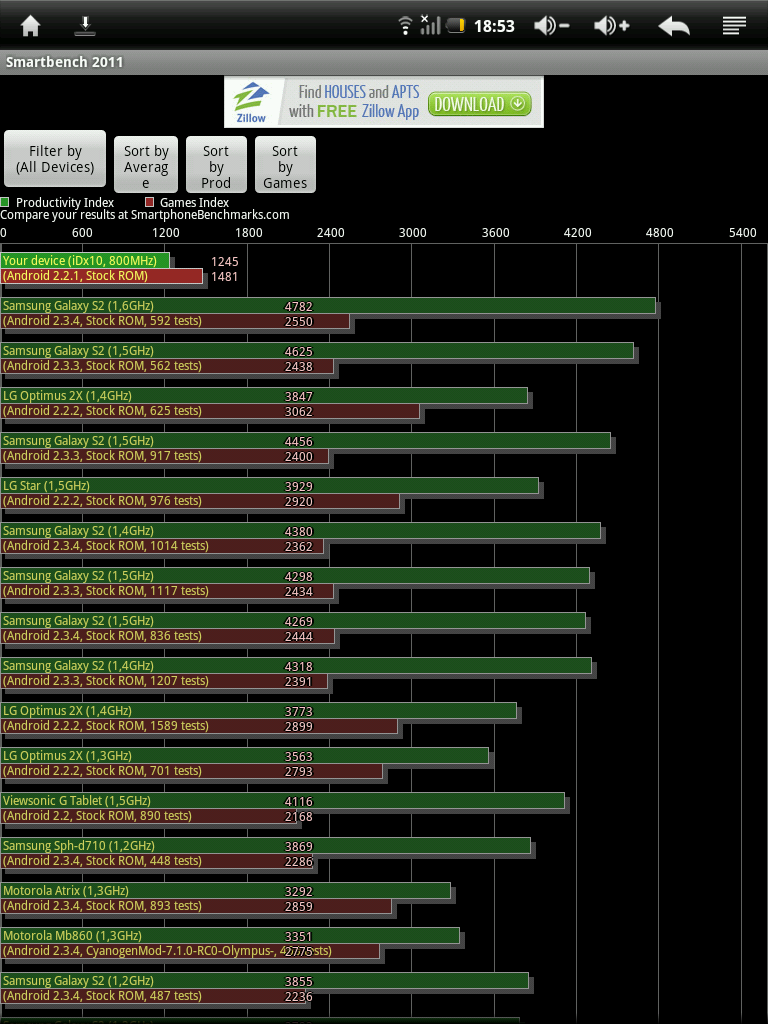Tap the battery status icon

click(x=457, y=26)
